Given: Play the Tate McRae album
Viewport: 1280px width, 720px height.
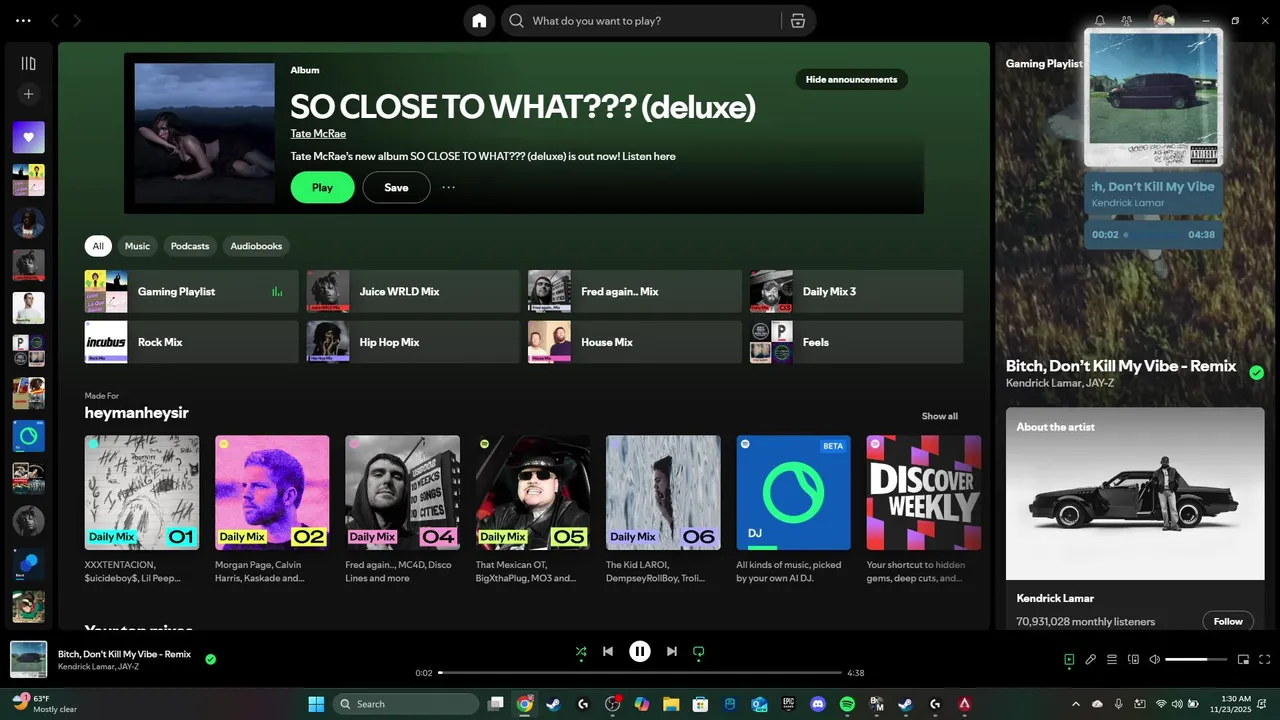Looking at the screenshot, I should pyautogui.click(x=322, y=187).
